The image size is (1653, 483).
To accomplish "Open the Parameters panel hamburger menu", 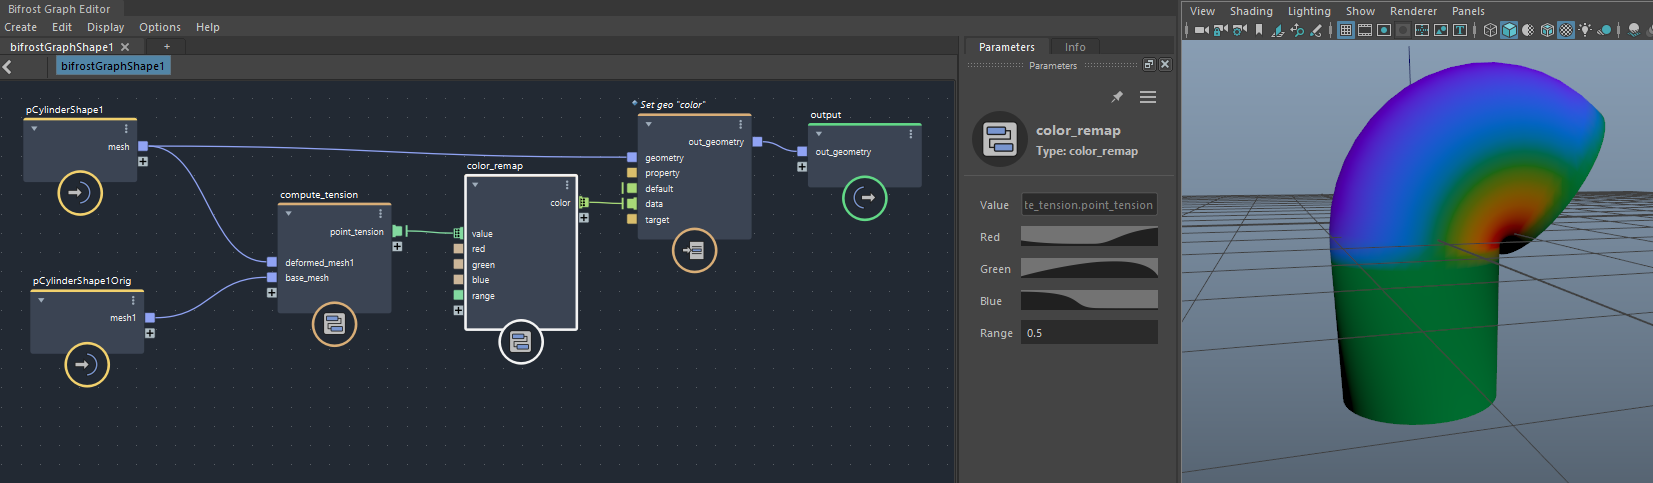I will pos(1148,97).
